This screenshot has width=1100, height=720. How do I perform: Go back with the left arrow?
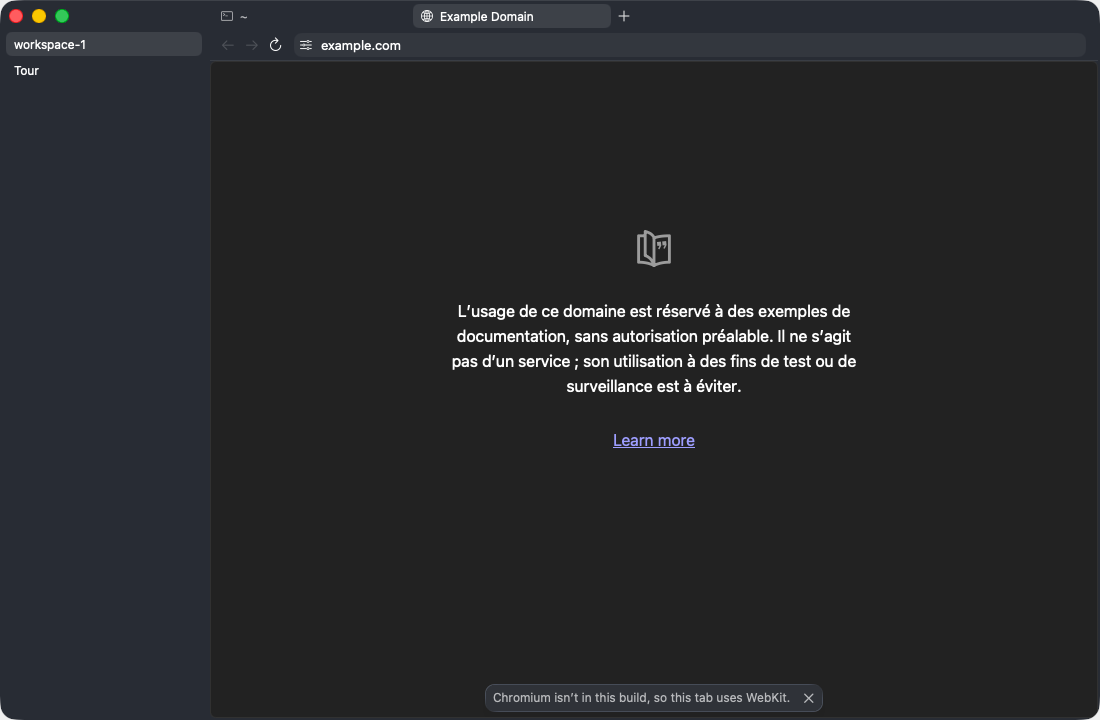[227, 45]
